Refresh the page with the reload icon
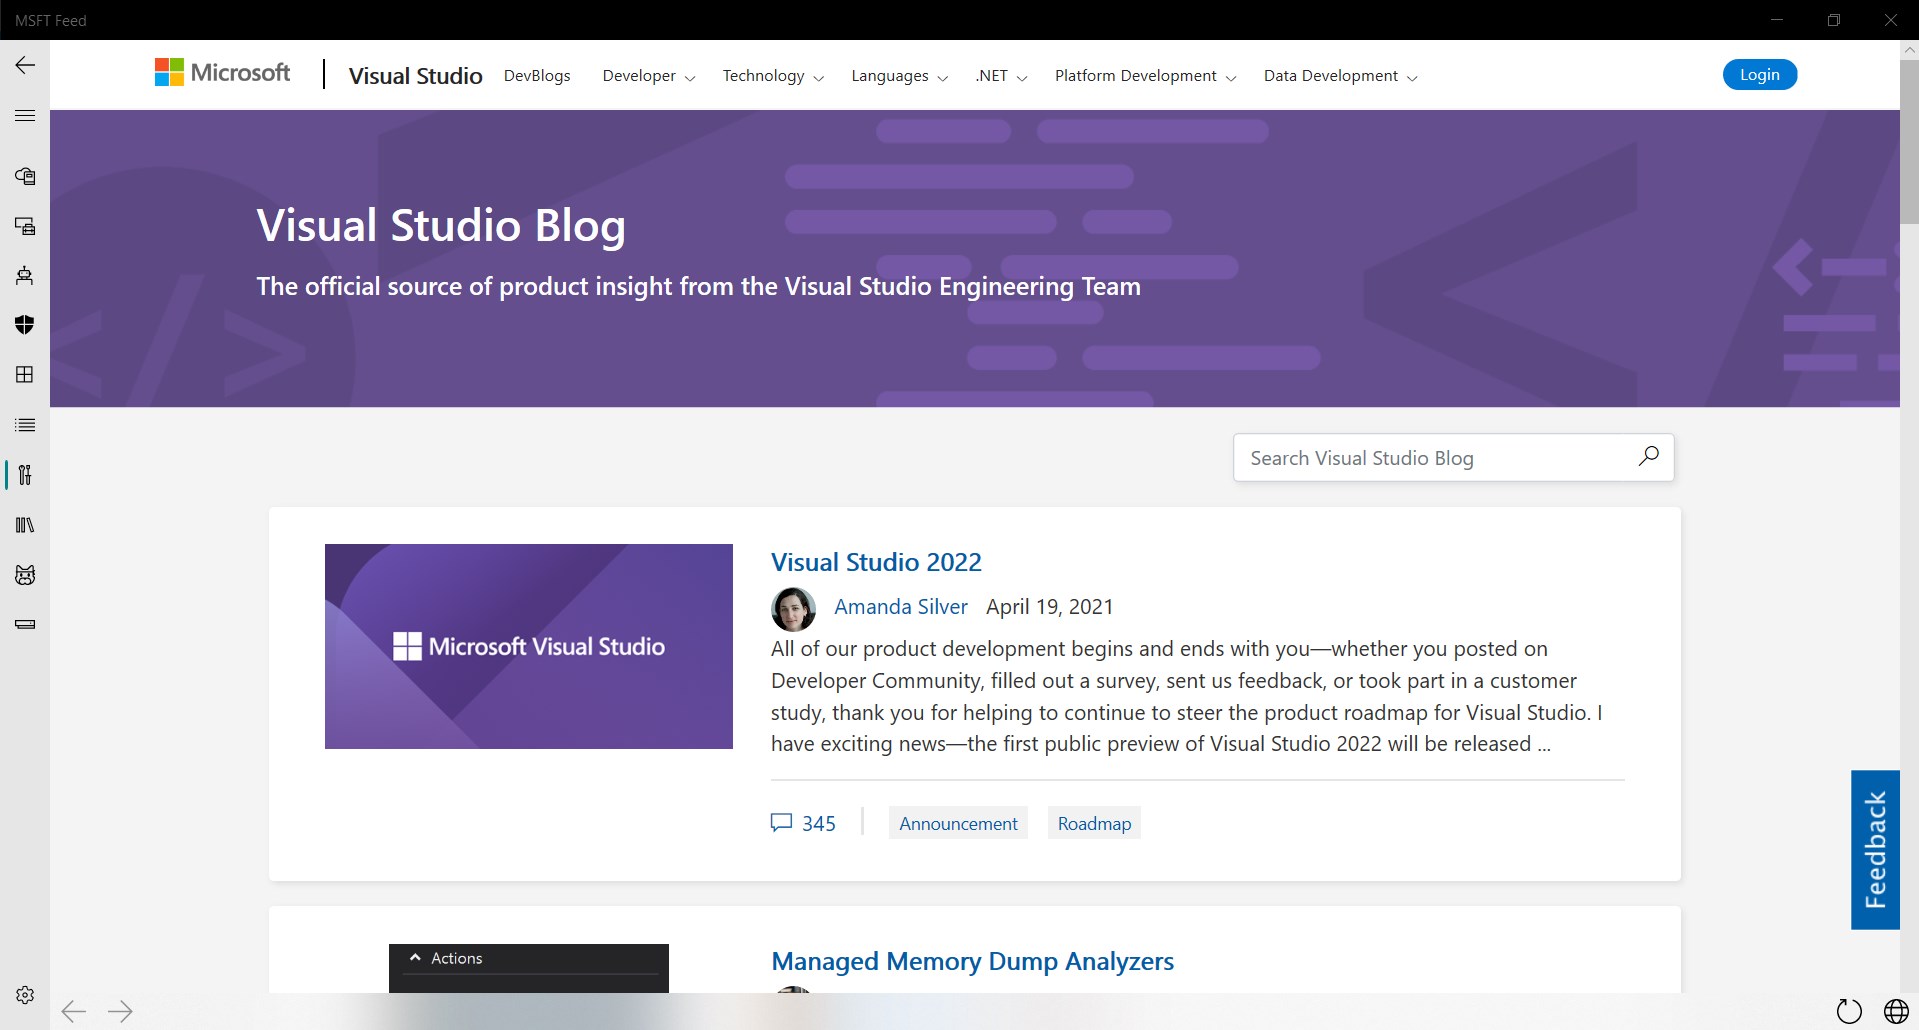 (1849, 1012)
